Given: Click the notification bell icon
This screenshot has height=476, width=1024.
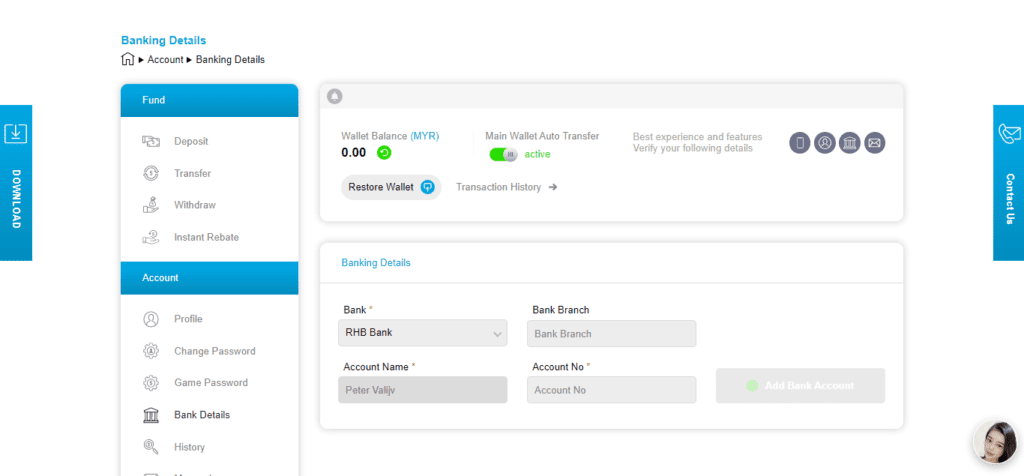Looking at the screenshot, I should point(334,97).
